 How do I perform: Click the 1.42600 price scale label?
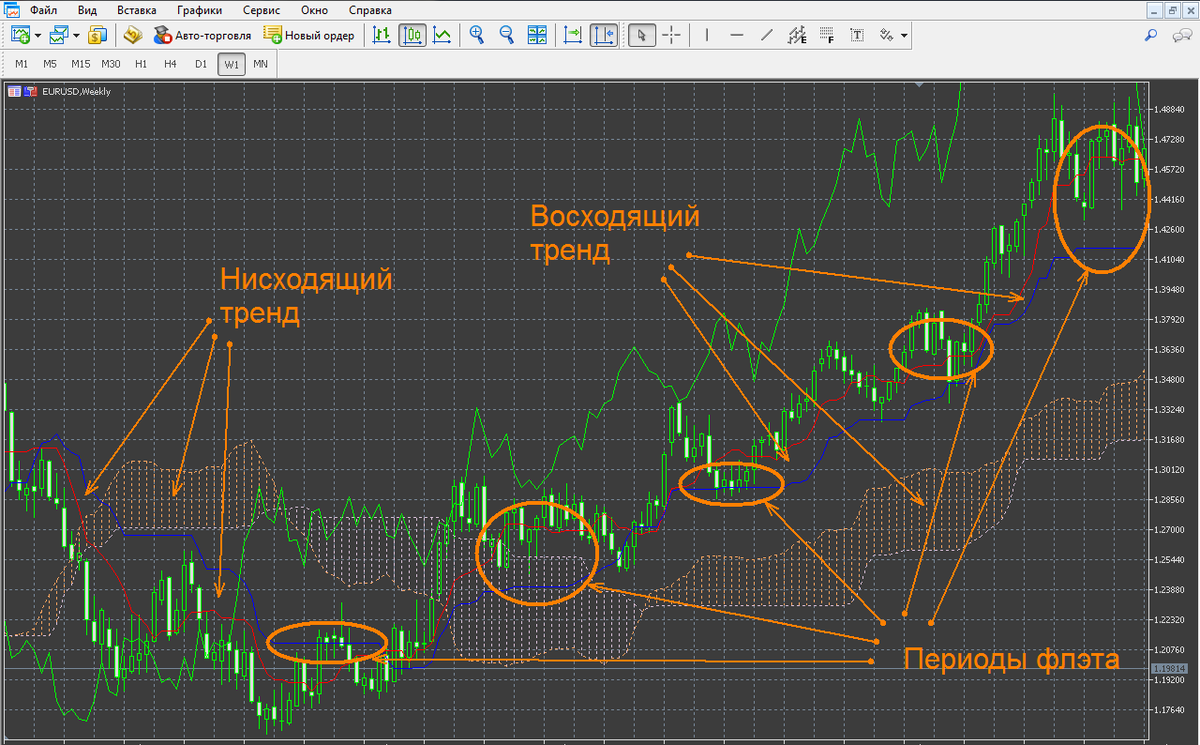tap(1170, 229)
